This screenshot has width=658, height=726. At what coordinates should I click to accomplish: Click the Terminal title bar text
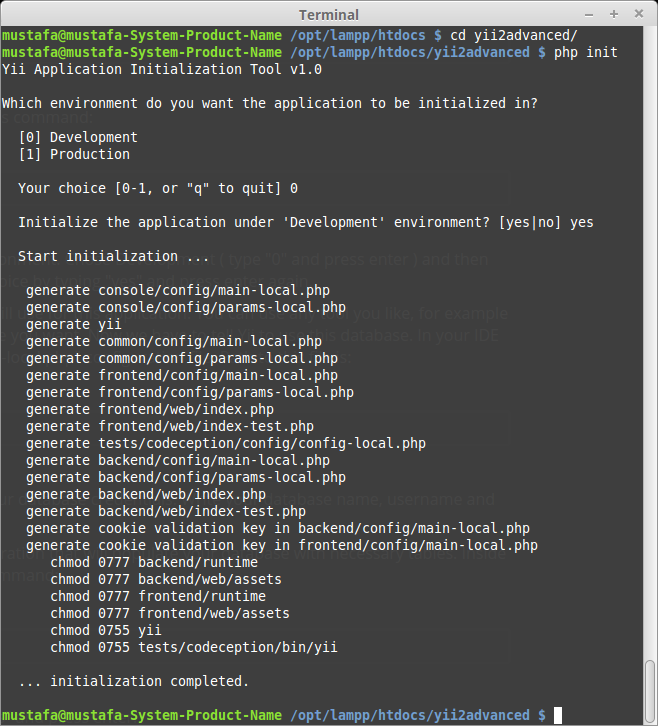(x=329, y=15)
